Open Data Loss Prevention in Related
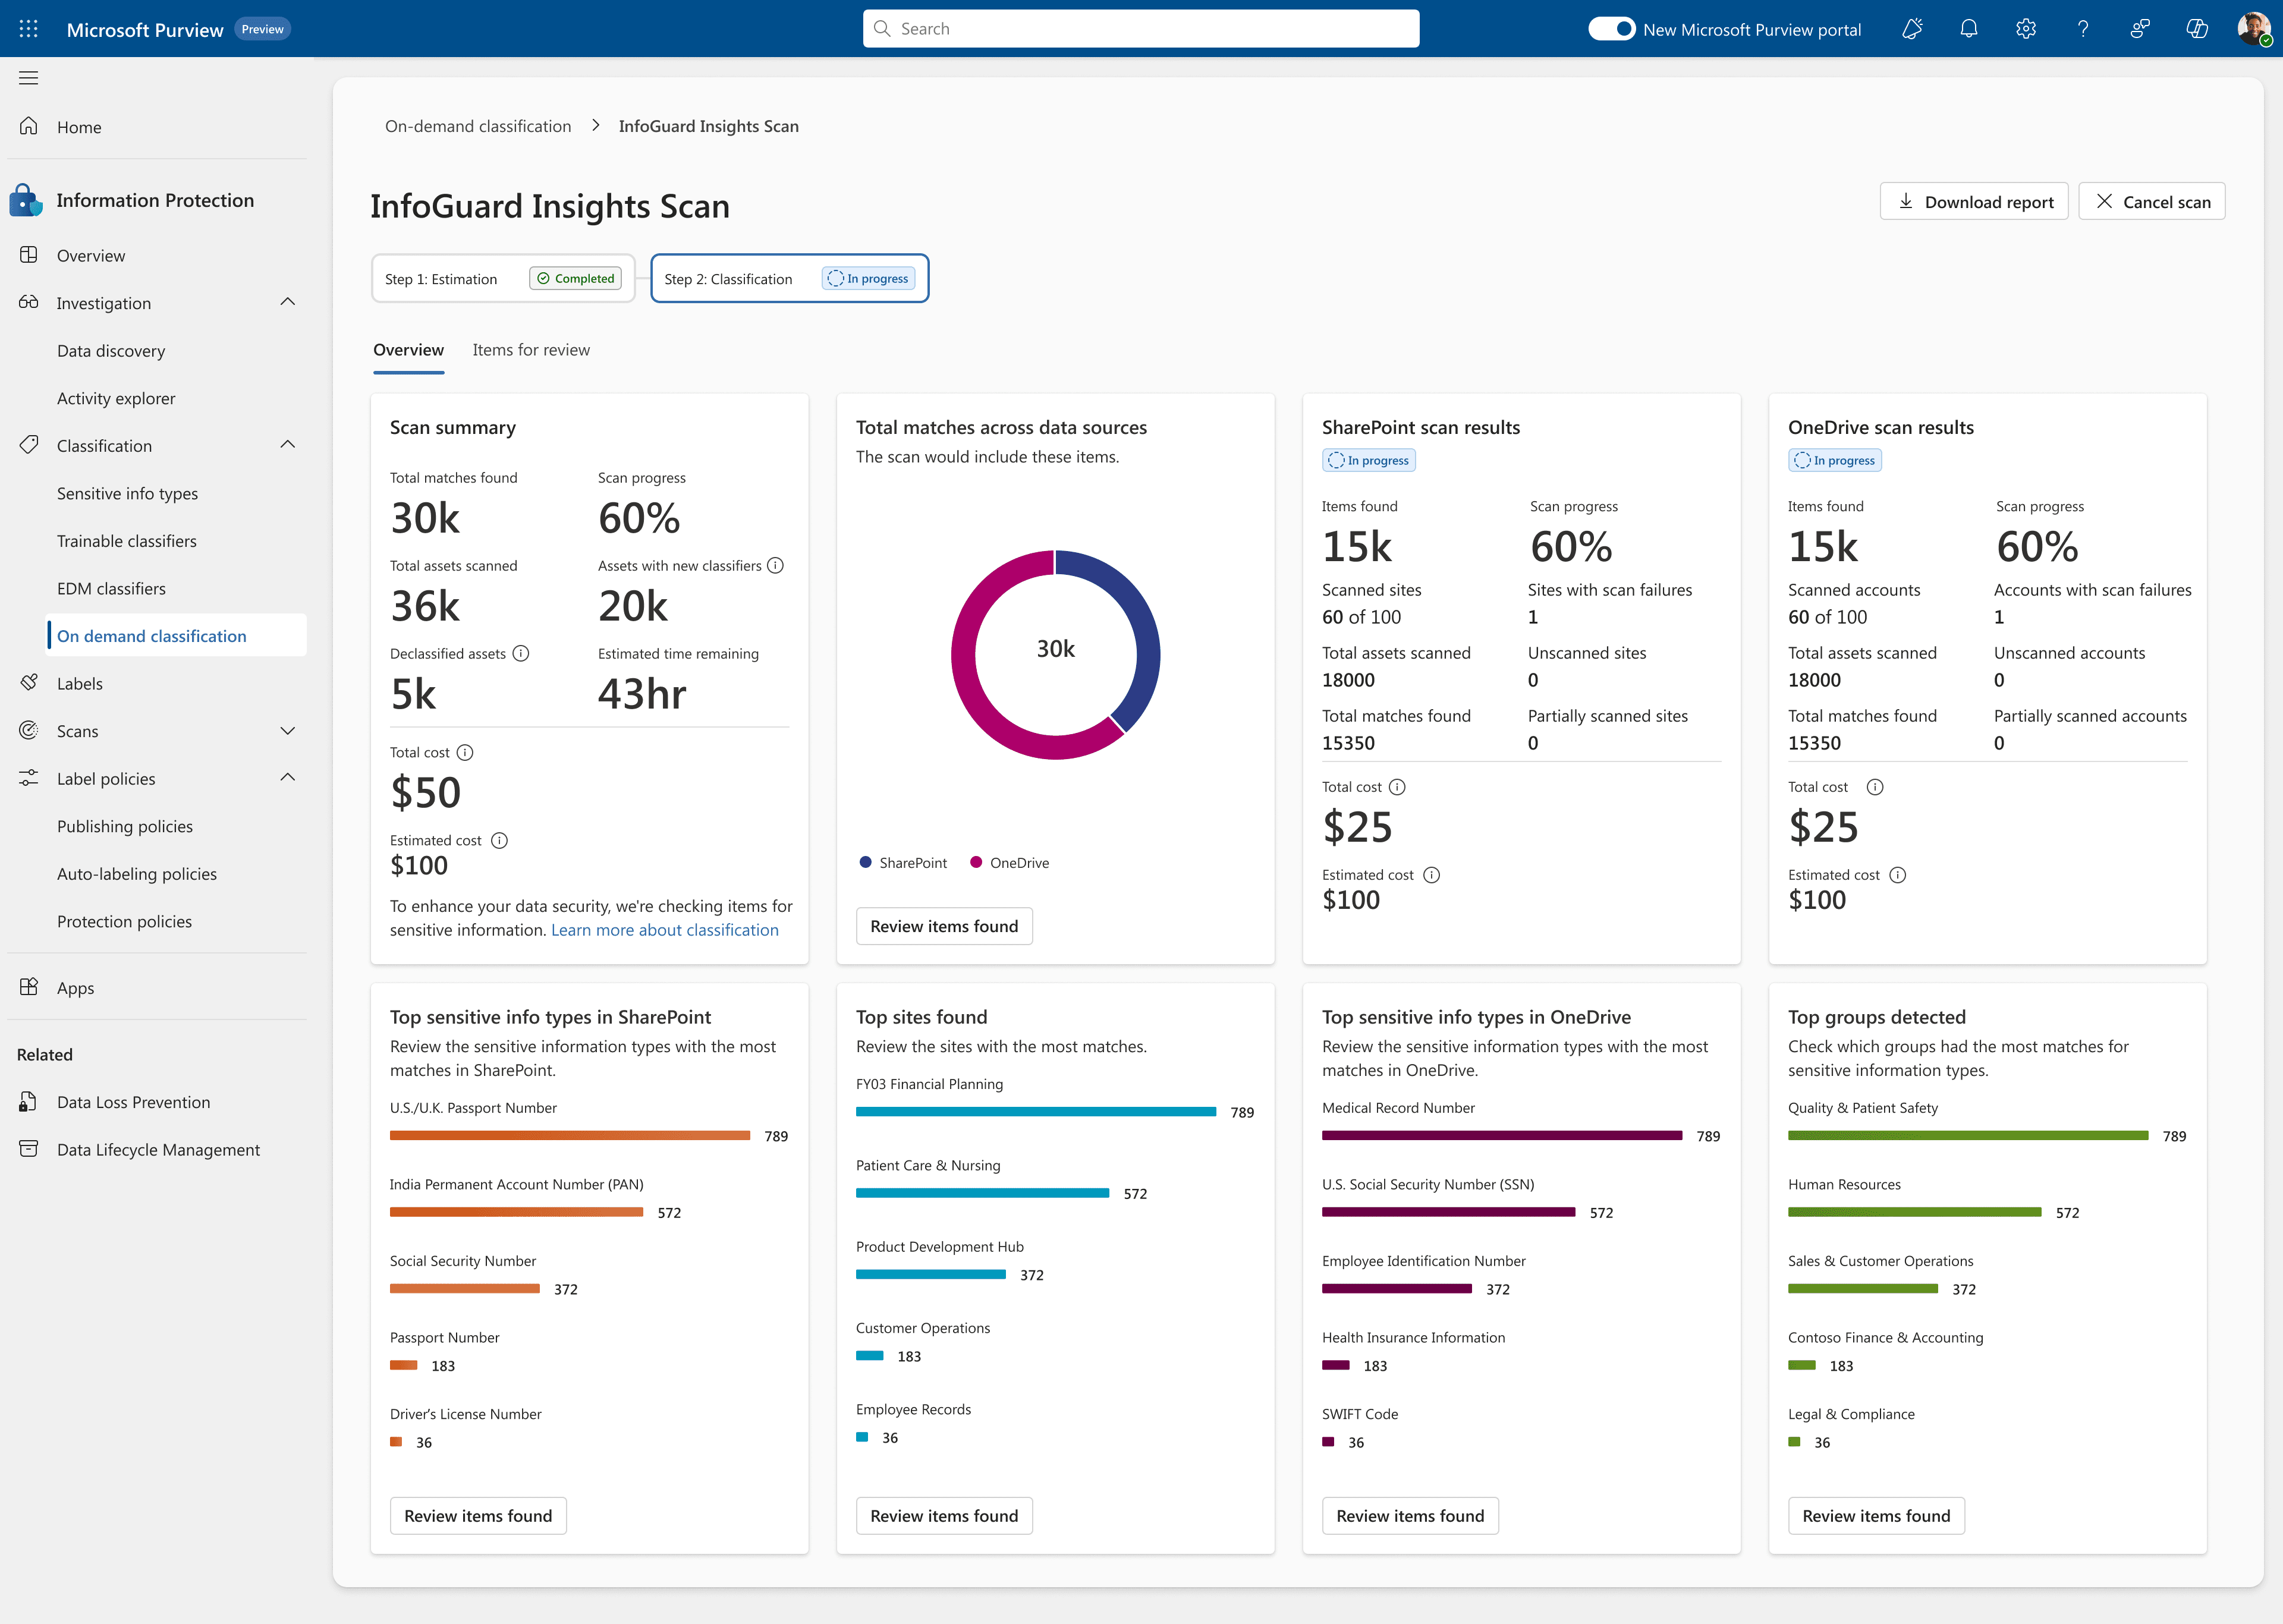 [x=133, y=1102]
